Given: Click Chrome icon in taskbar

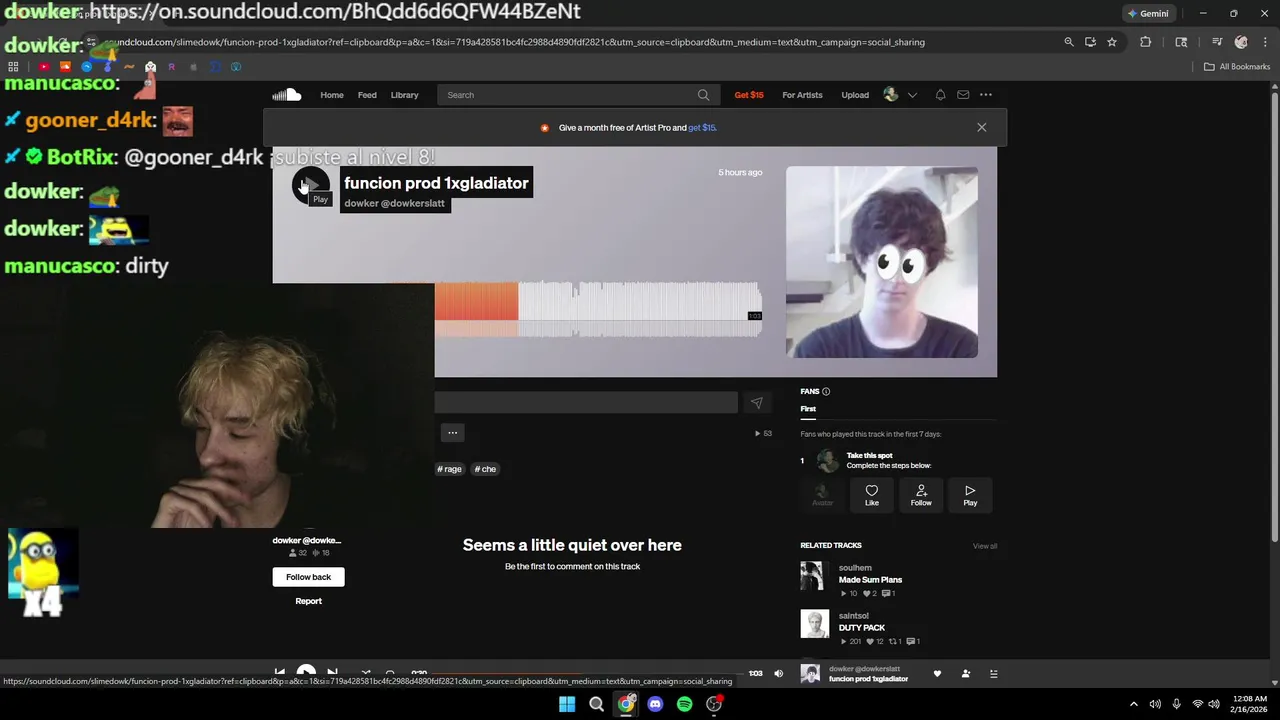Looking at the screenshot, I should [626, 704].
